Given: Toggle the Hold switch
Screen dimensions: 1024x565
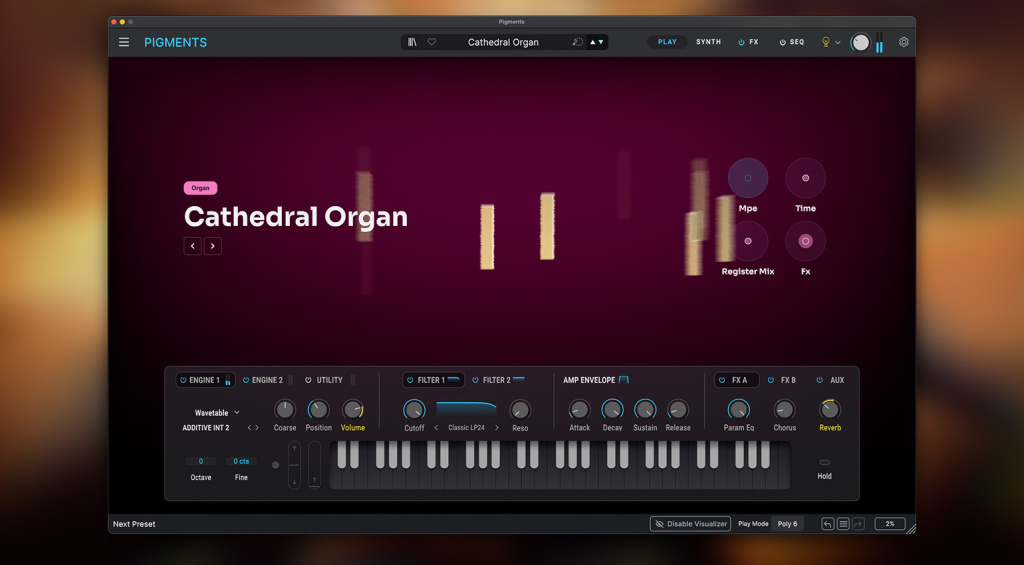Looking at the screenshot, I should tap(824, 462).
